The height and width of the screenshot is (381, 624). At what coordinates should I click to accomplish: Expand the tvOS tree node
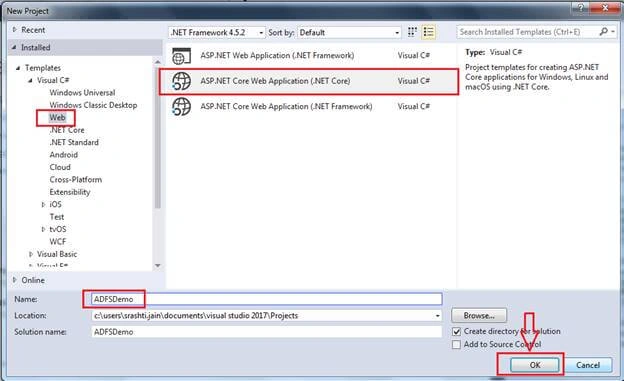(x=43, y=229)
